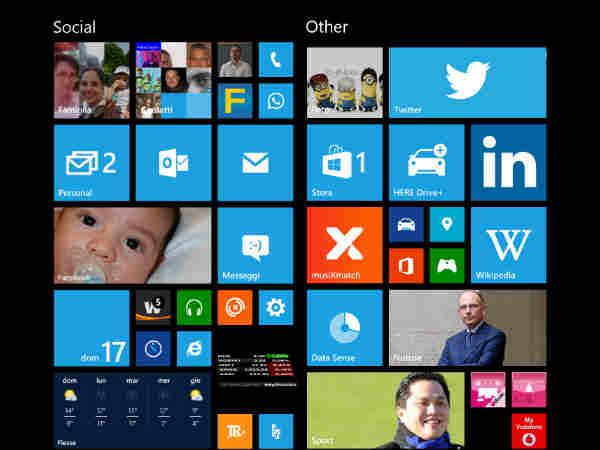
Task: Open Personal mailbox with 2 unread
Action: pos(91,162)
